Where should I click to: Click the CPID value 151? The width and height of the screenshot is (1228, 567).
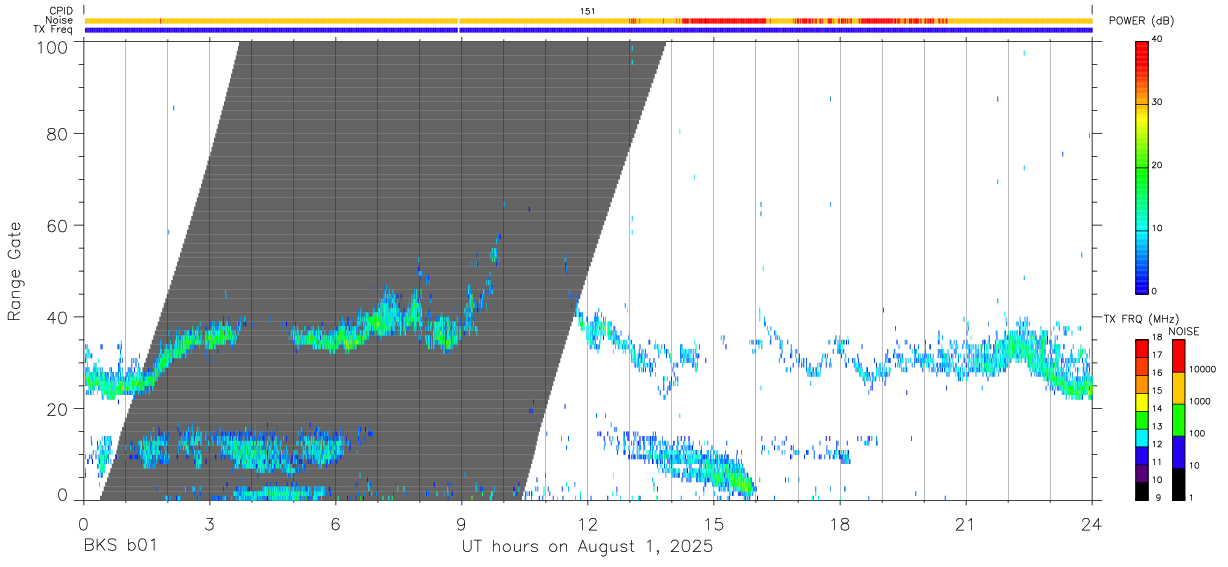(588, 11)
